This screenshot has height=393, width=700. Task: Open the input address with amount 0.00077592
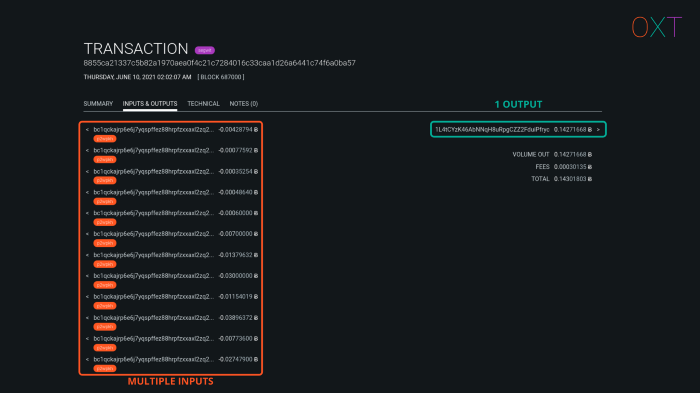(154, 151)
